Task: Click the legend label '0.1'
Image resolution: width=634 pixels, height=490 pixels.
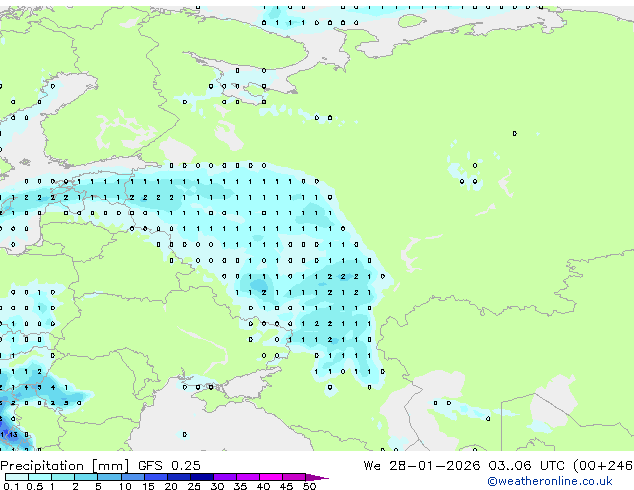Action: (11, 486)
